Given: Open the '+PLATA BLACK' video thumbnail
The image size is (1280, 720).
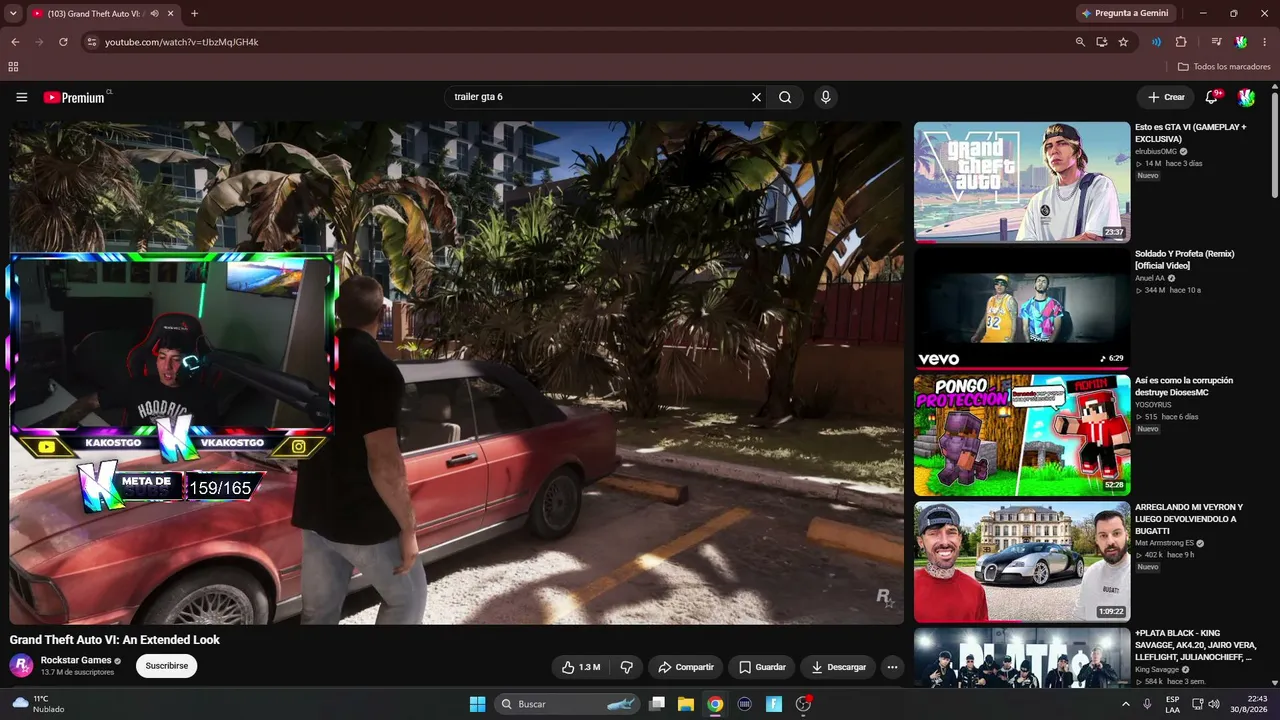Looking at the screenshot, I should pyautogui.click(x=1022, y=658).
